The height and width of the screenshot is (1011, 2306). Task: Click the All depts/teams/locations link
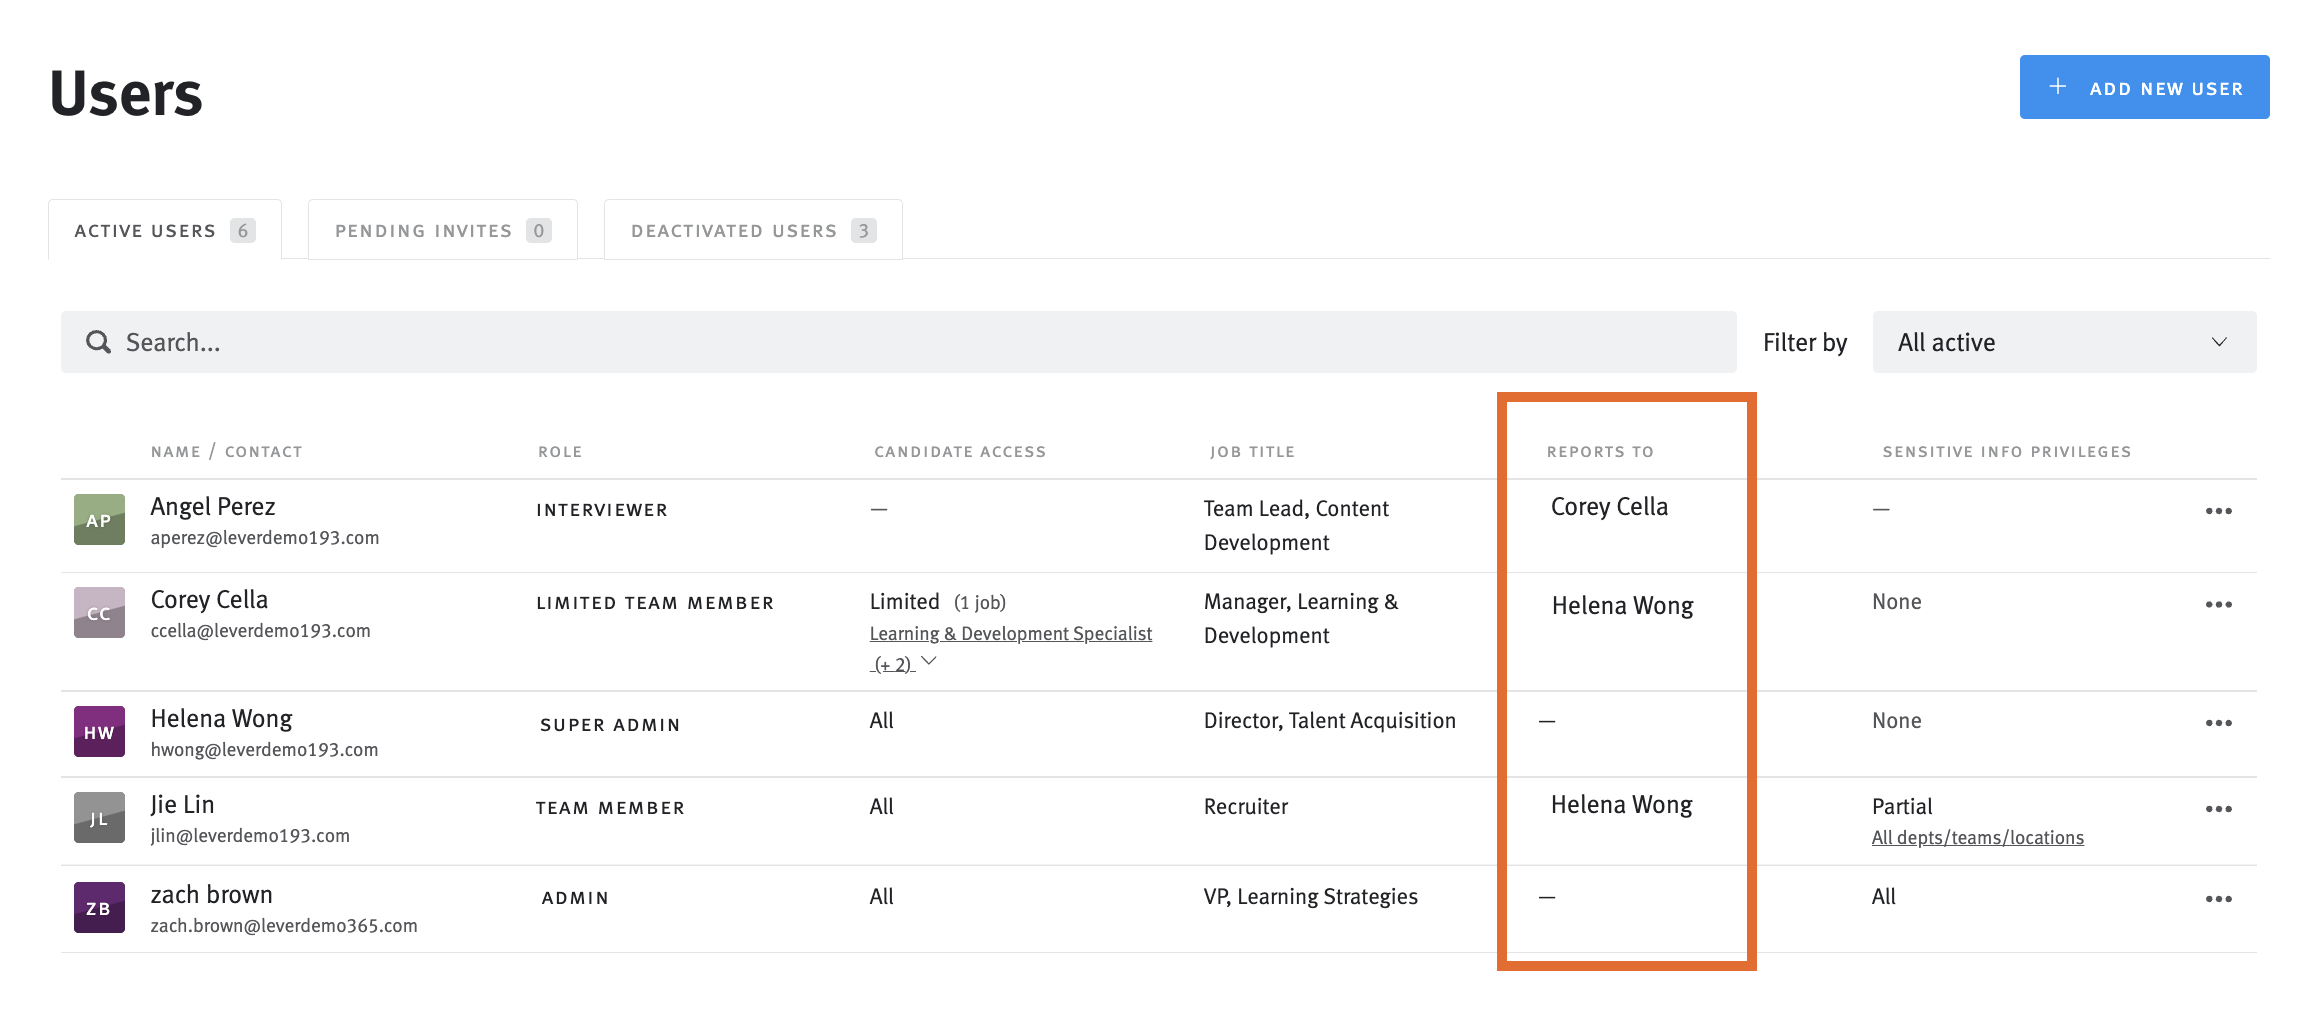tap(1977, 837)
